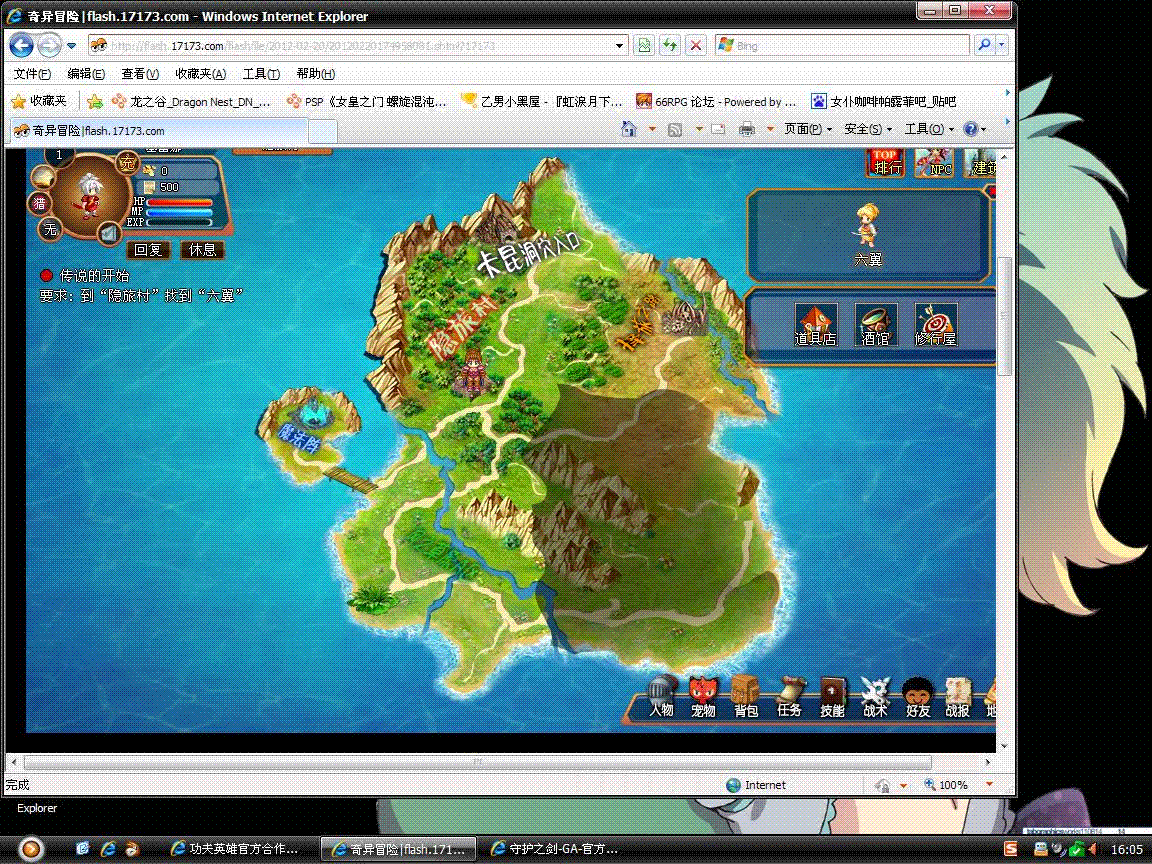
Task: Select 木昆洞穴入口 cave entrance on map
Action: point(529,254)
